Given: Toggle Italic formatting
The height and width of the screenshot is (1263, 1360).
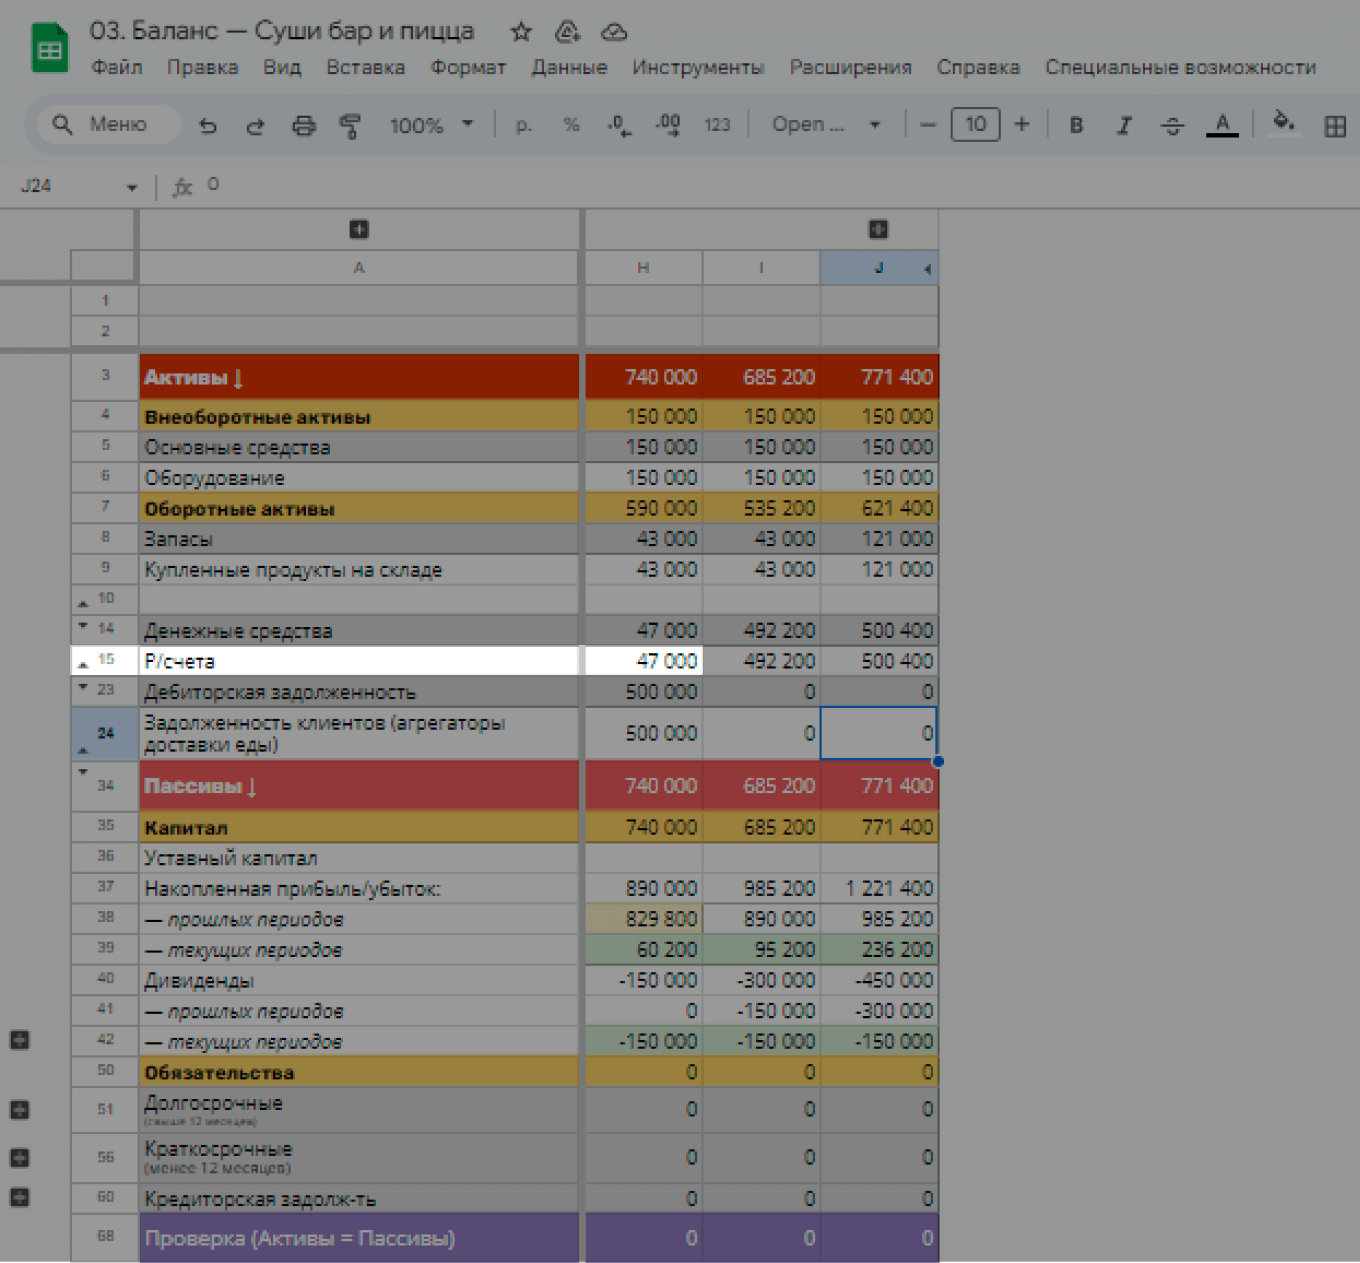Looking at the screenshot, I should coord(1124,125).
